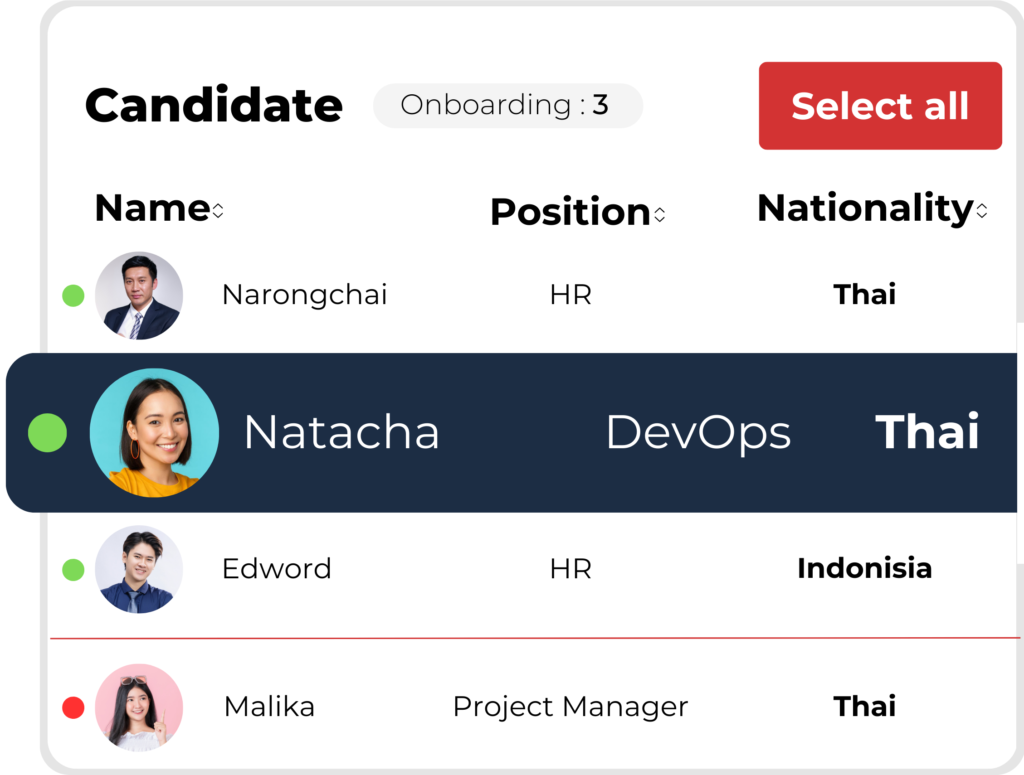This screenshot has width=1024, height=775.
Task: Click the Select all button
Action: pos(880,106)
